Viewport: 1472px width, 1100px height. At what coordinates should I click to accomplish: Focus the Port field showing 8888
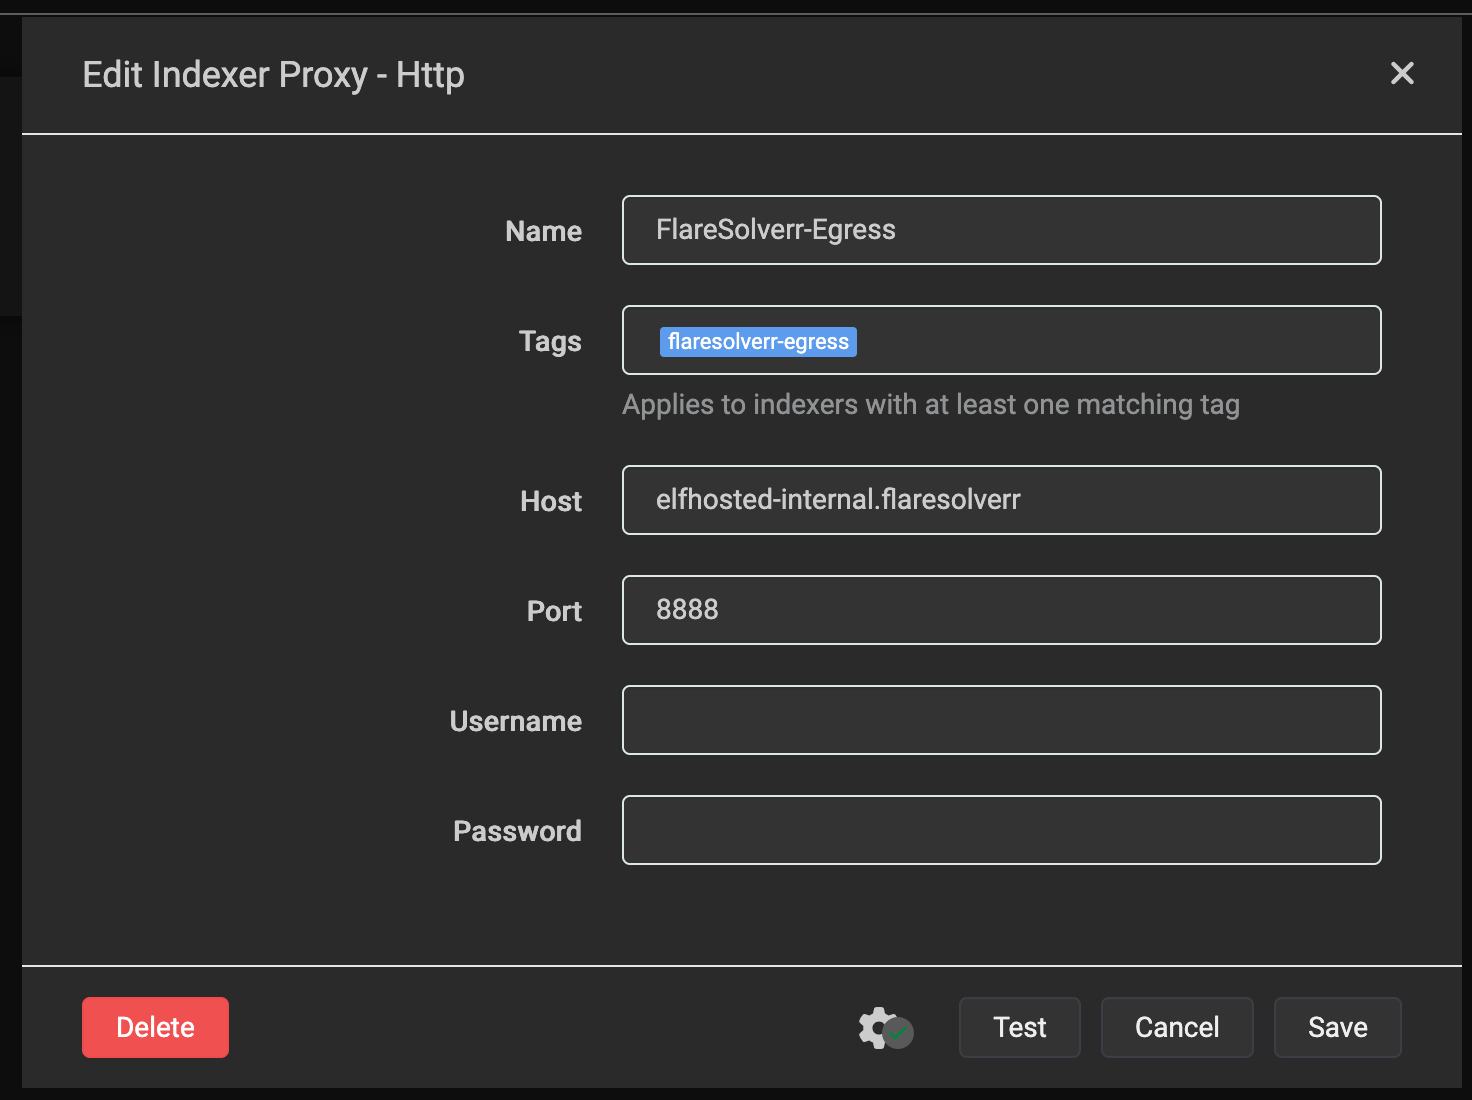coord(1001,610)
